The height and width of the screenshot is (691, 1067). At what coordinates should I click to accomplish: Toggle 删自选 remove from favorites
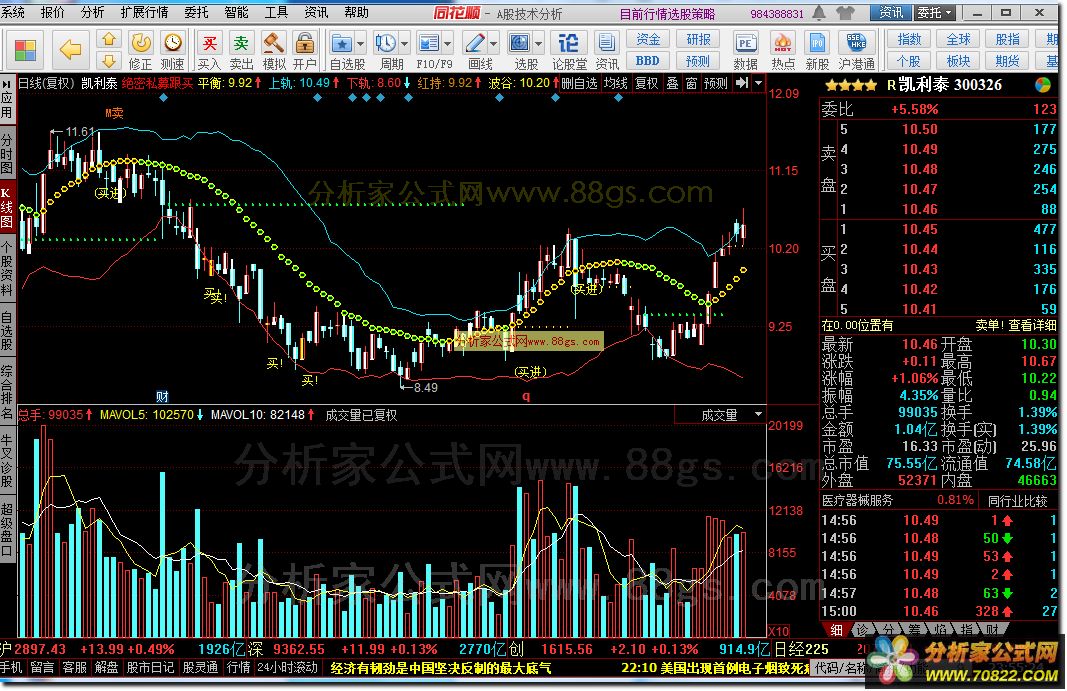click(x=580, y=83)
